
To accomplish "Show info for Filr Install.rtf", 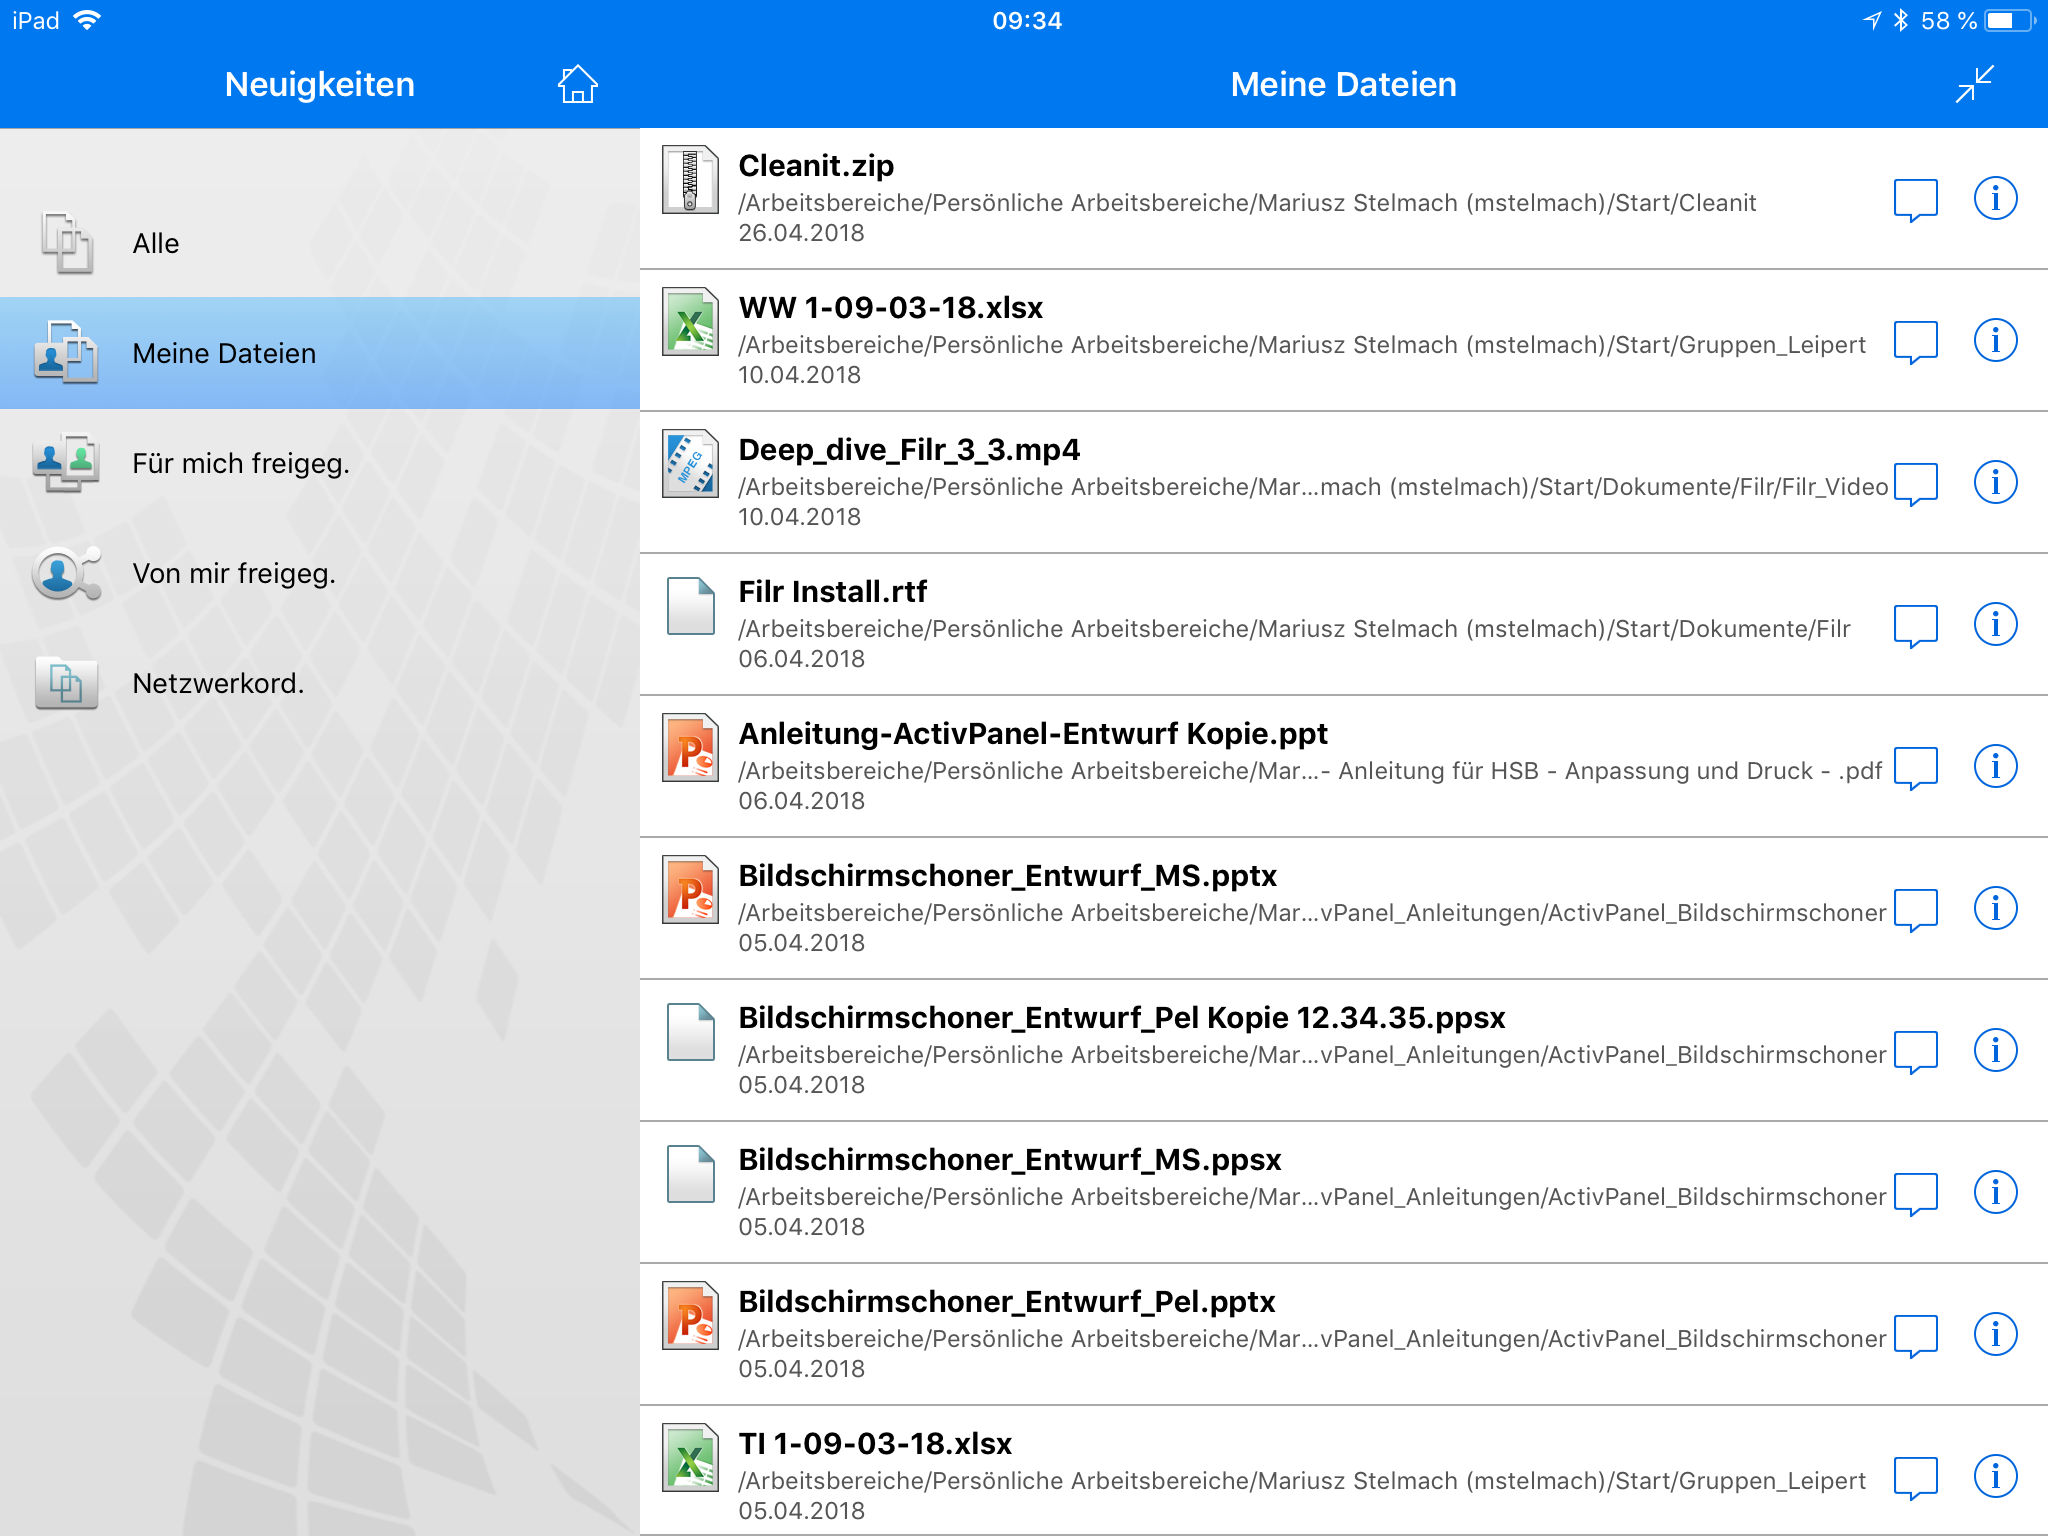I will click(x=1995, y=624).
